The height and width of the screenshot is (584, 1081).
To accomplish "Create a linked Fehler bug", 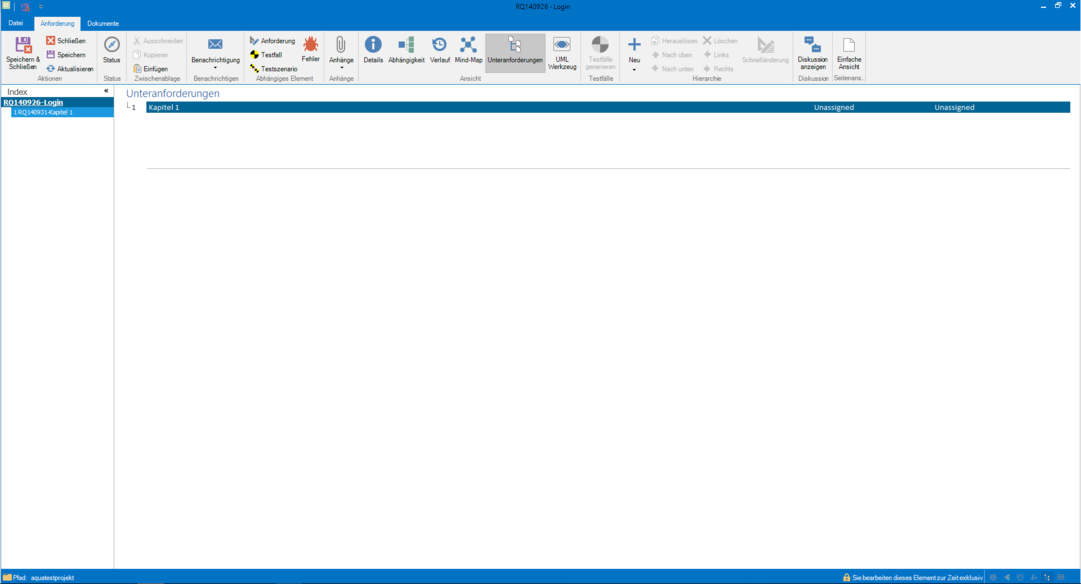I will click(x=311, y=45).
